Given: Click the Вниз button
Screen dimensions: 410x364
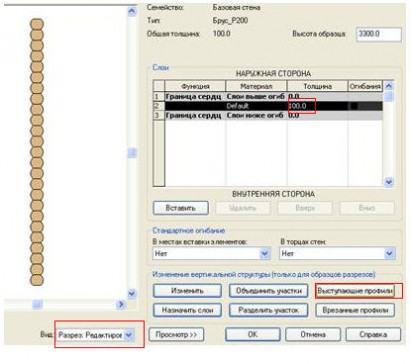Looking at the screenshot, I should (367, 208).
